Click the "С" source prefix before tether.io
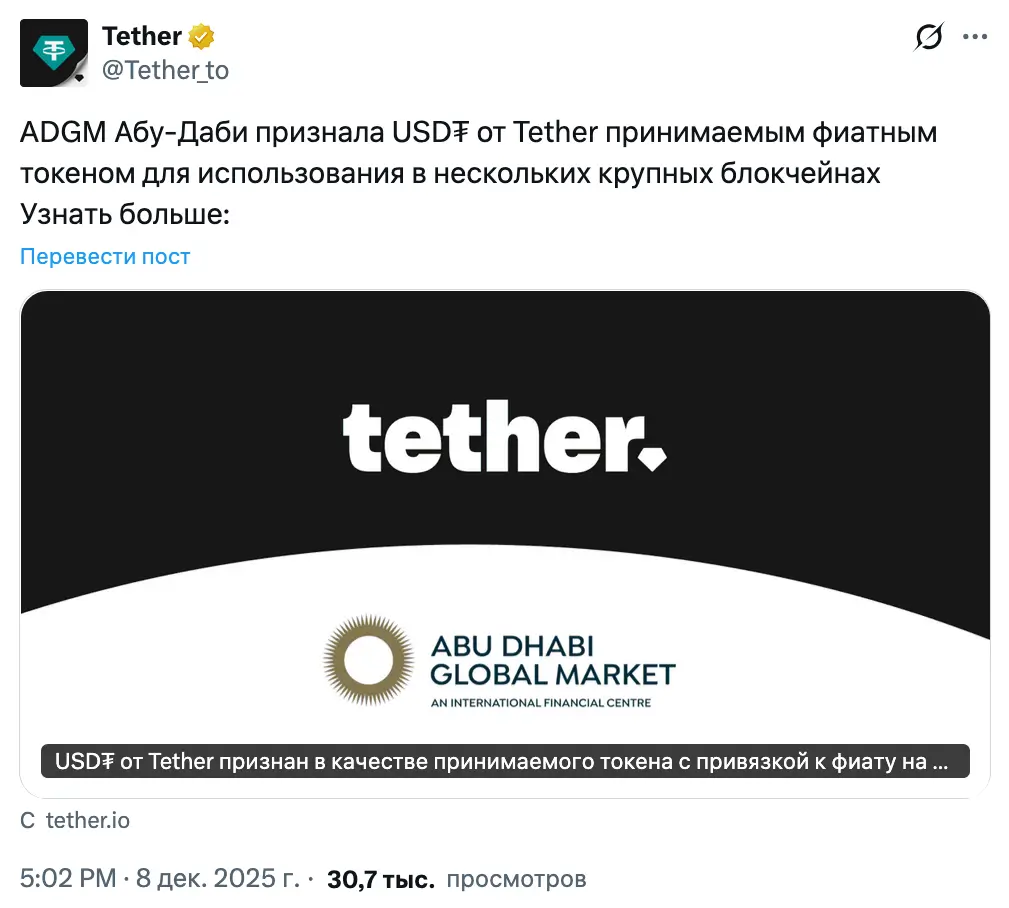Screen dimensions: 1009x908 27,821
